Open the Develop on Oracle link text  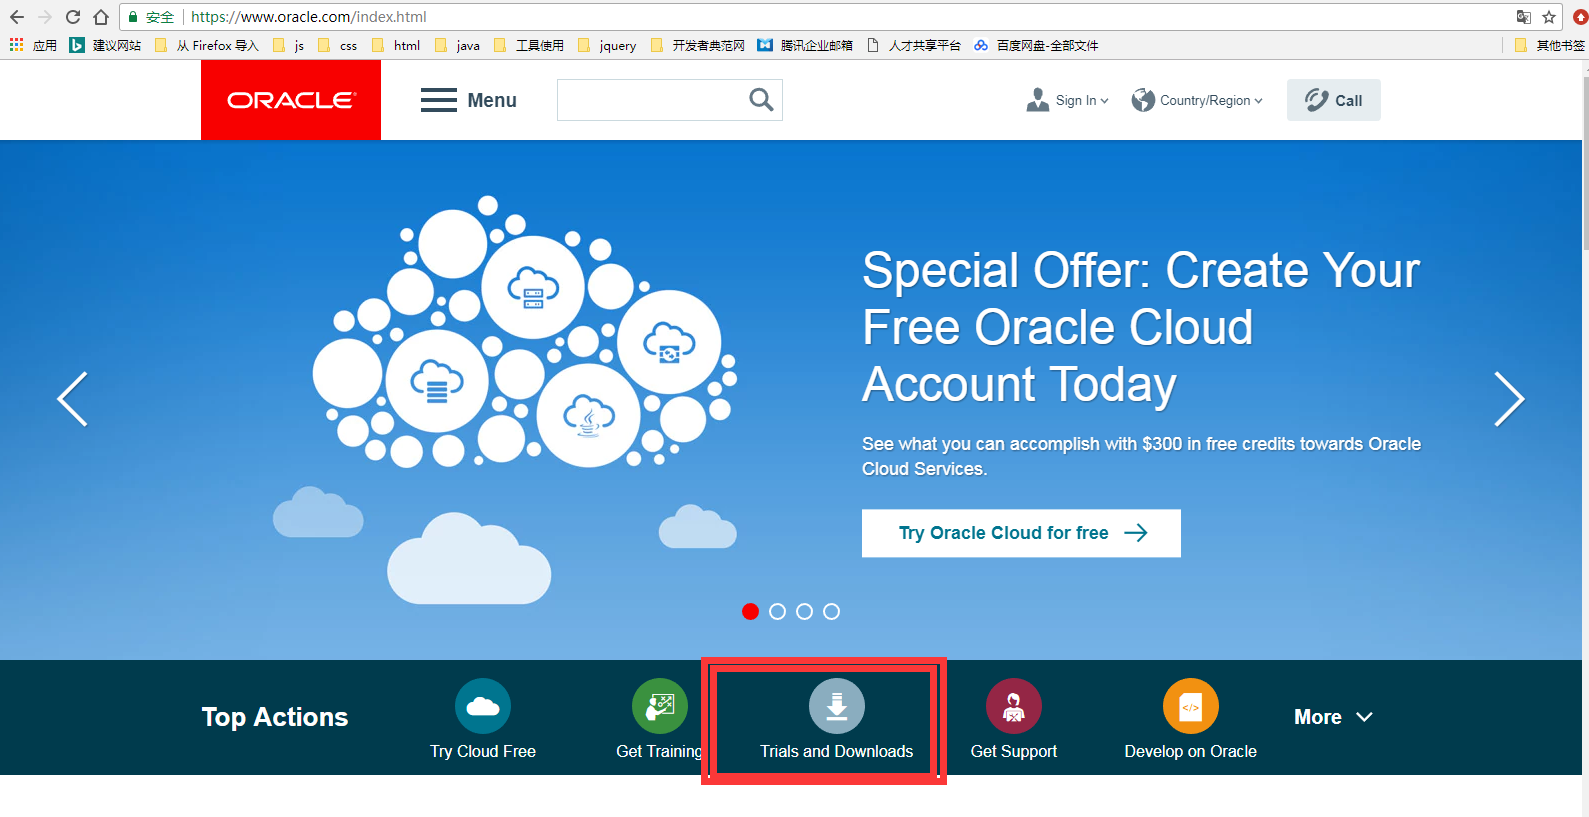tap(1191, 751)
